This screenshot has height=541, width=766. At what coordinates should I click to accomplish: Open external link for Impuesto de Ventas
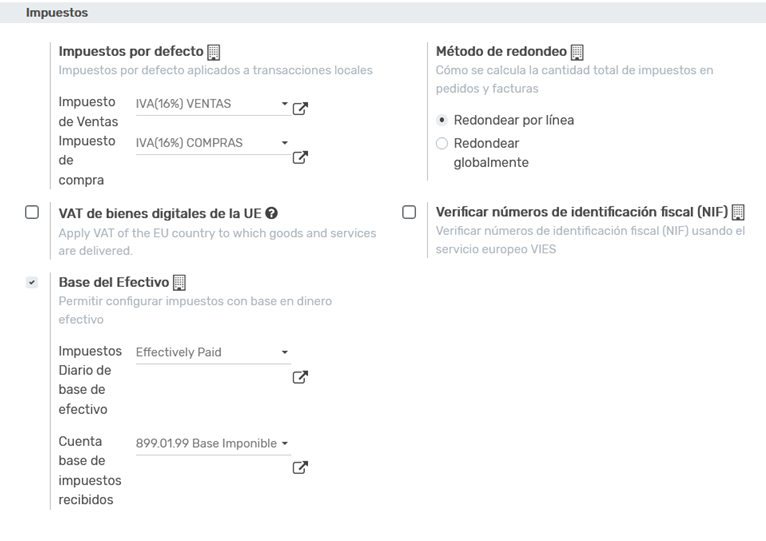[x=300, y=108]
